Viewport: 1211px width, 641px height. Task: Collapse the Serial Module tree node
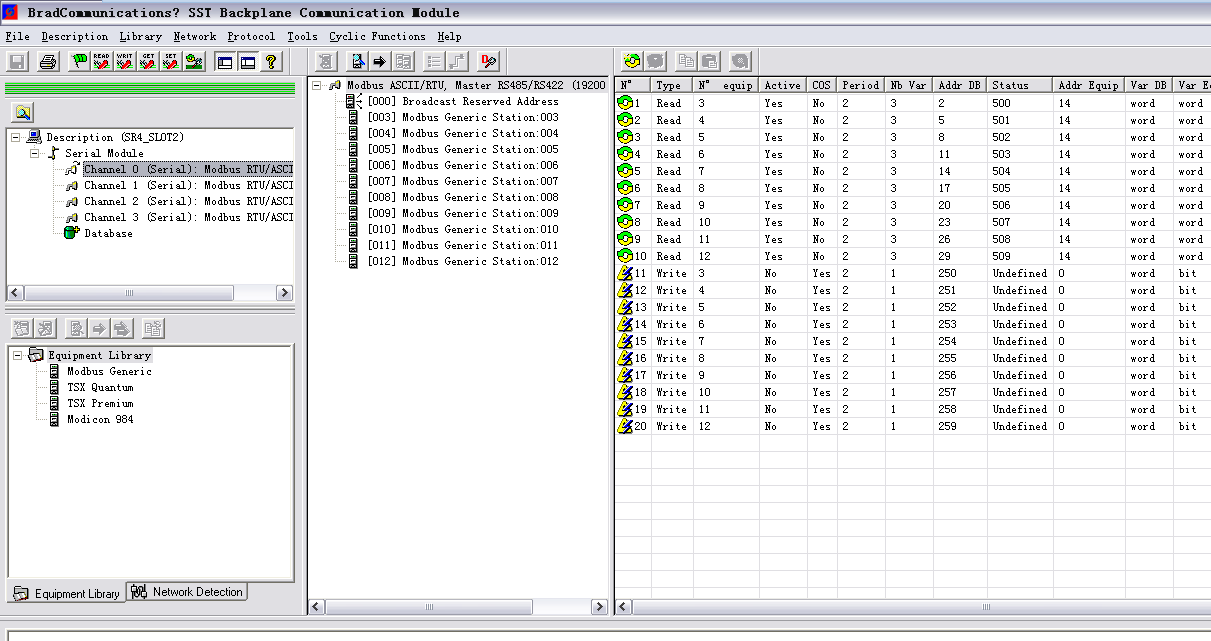pos(35,153)
